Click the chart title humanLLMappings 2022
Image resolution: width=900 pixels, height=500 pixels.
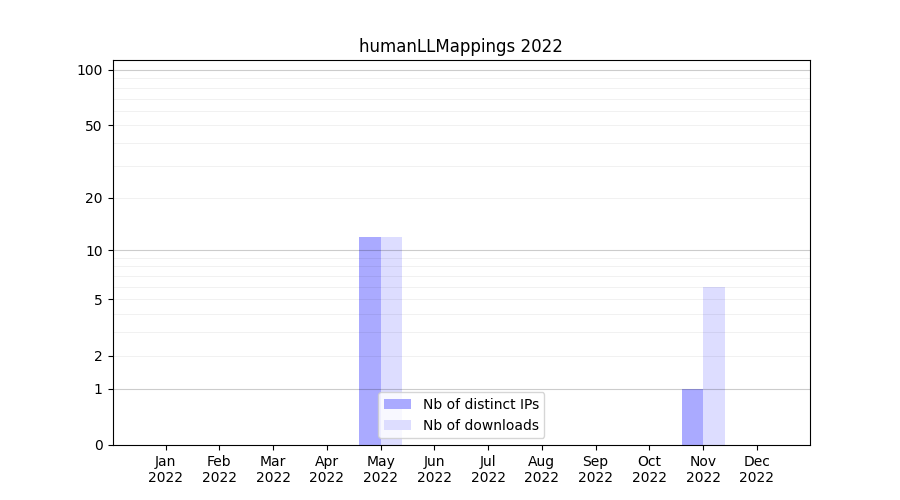[x=460, y=46]
